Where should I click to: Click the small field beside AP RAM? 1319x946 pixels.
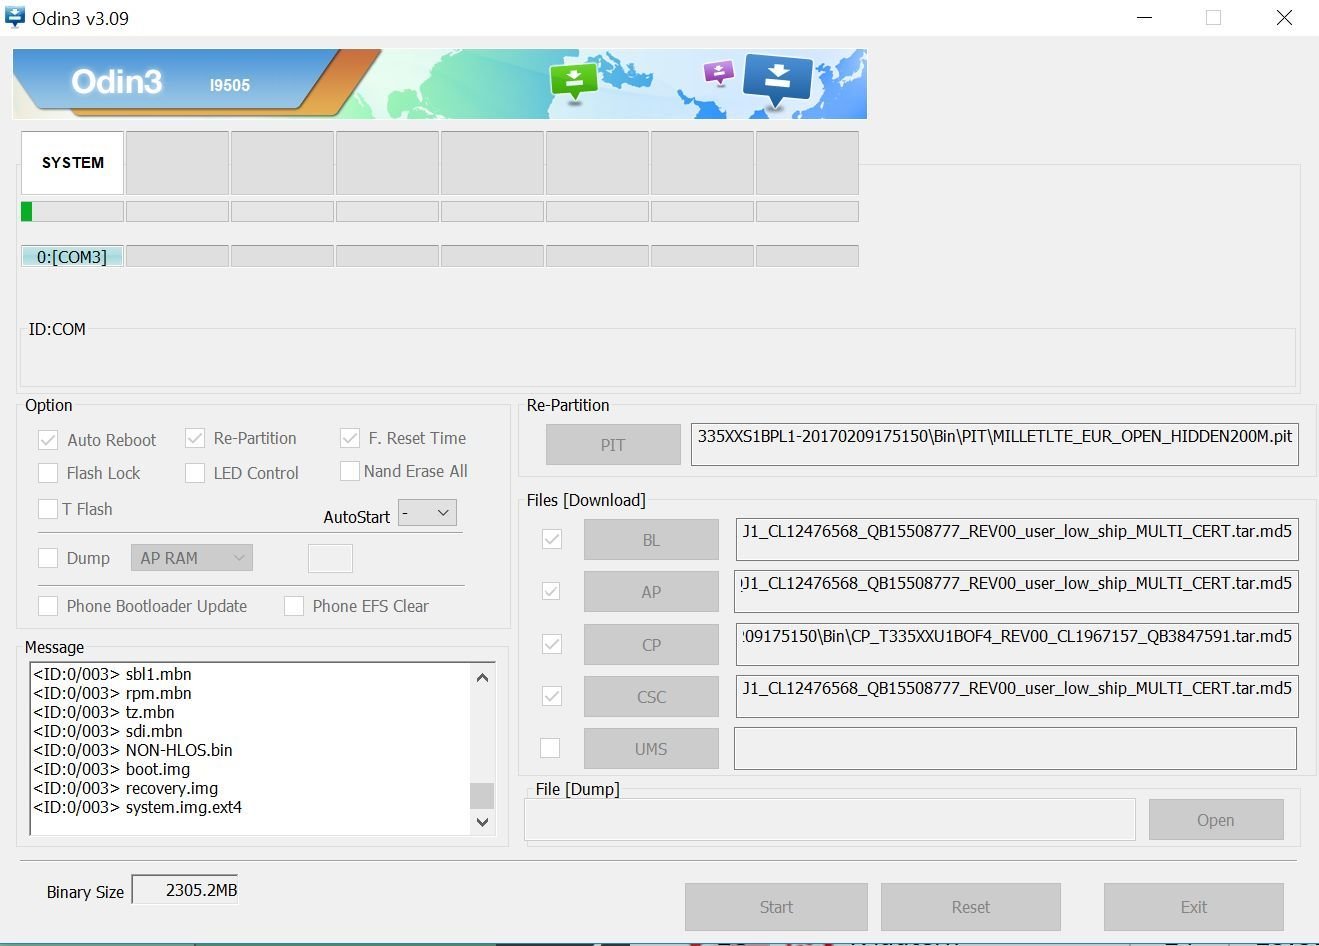click(x=330, y=558)
